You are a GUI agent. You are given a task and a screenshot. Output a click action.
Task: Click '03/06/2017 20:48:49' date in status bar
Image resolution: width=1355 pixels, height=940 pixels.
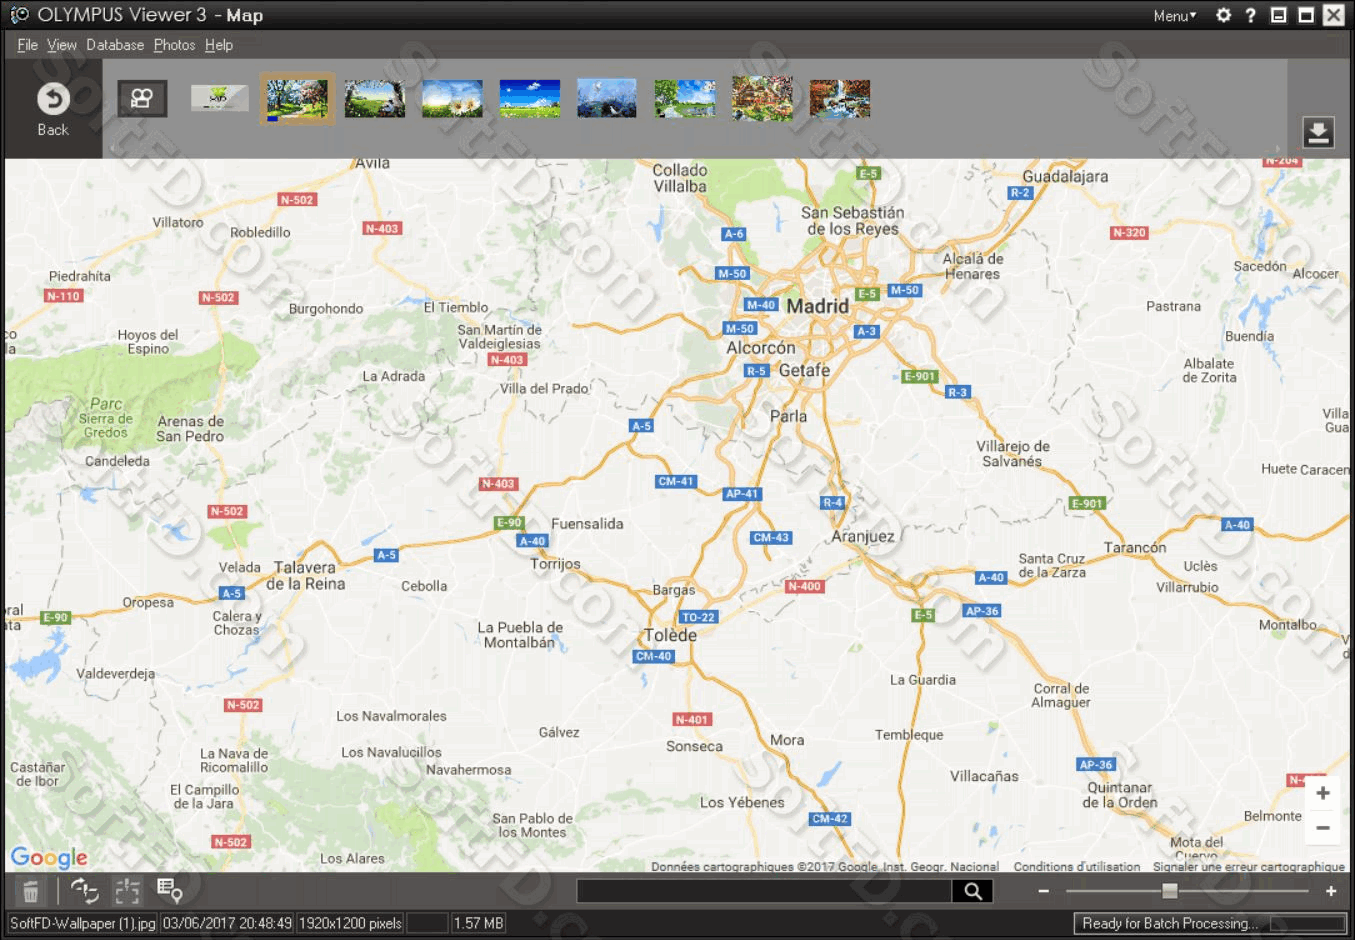pyautogui.click(x=227, y=923)
